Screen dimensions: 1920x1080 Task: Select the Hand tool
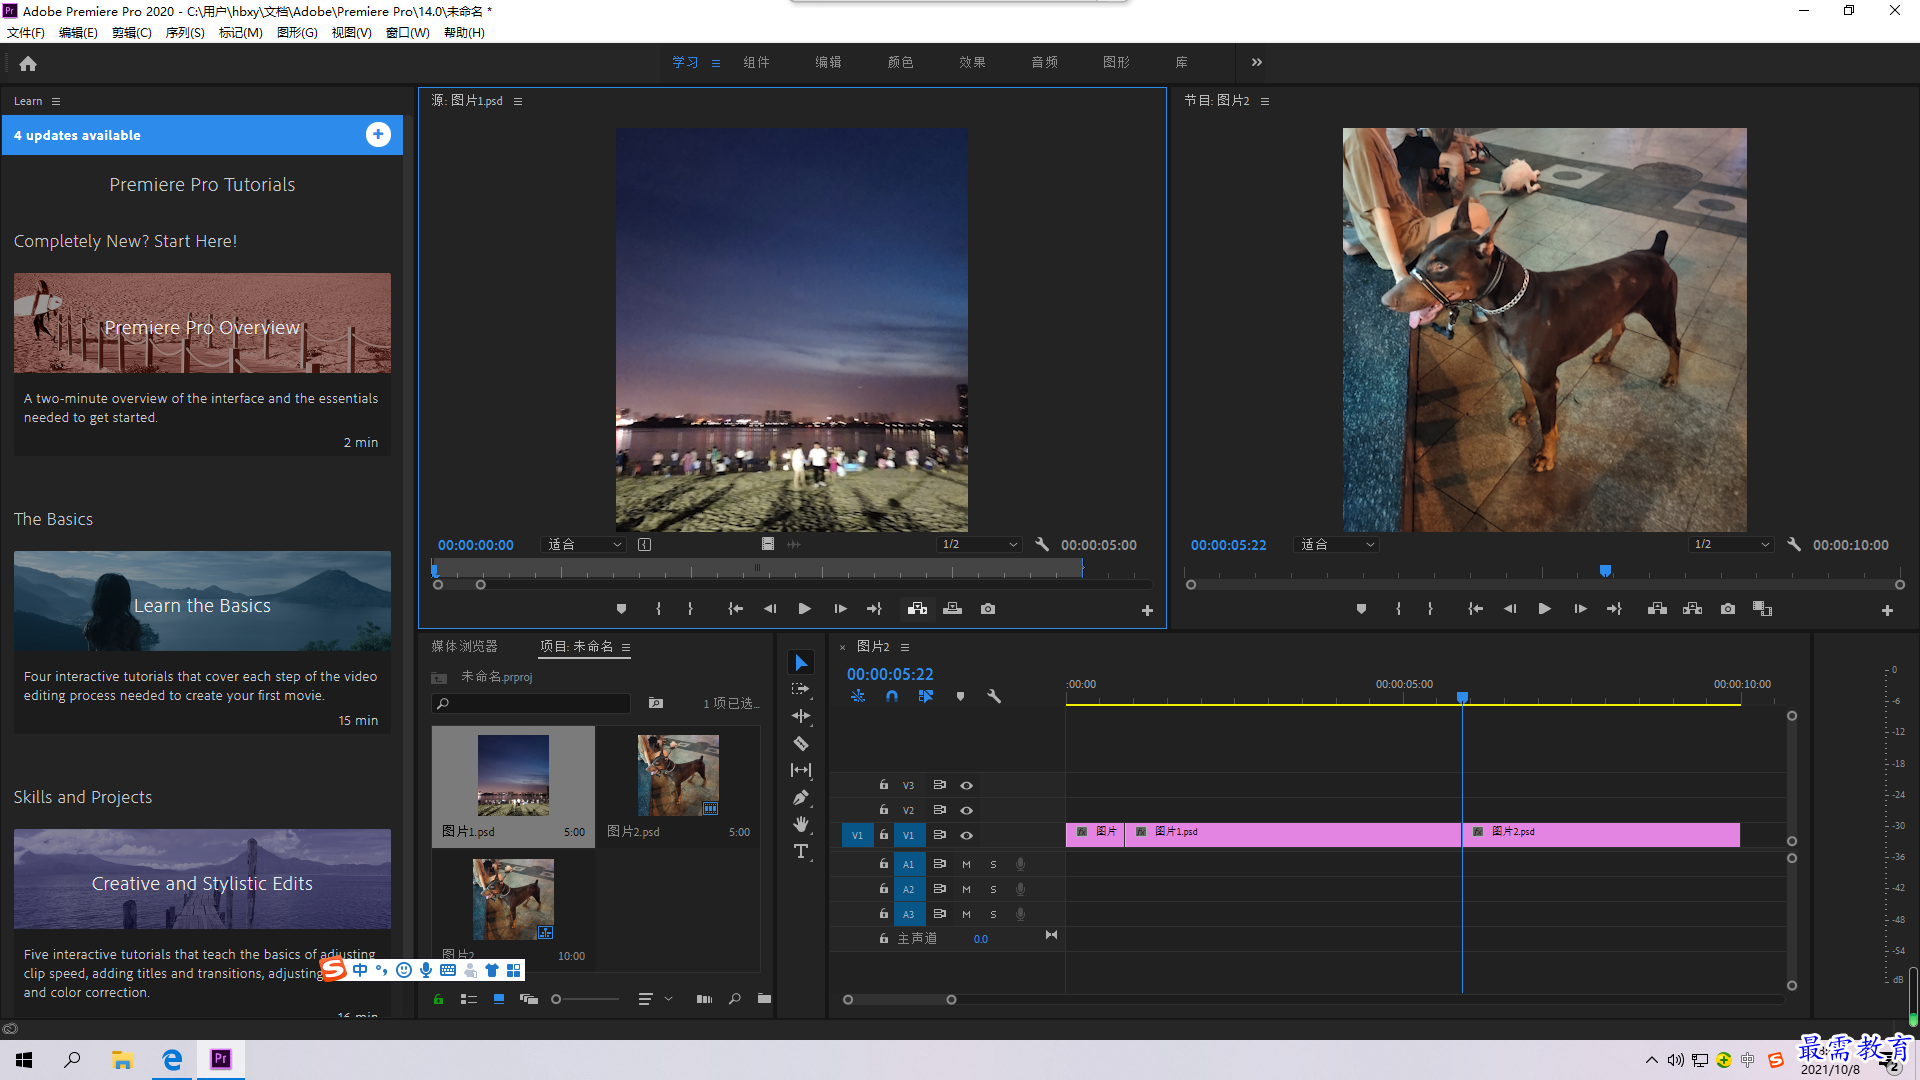point(801,824)
